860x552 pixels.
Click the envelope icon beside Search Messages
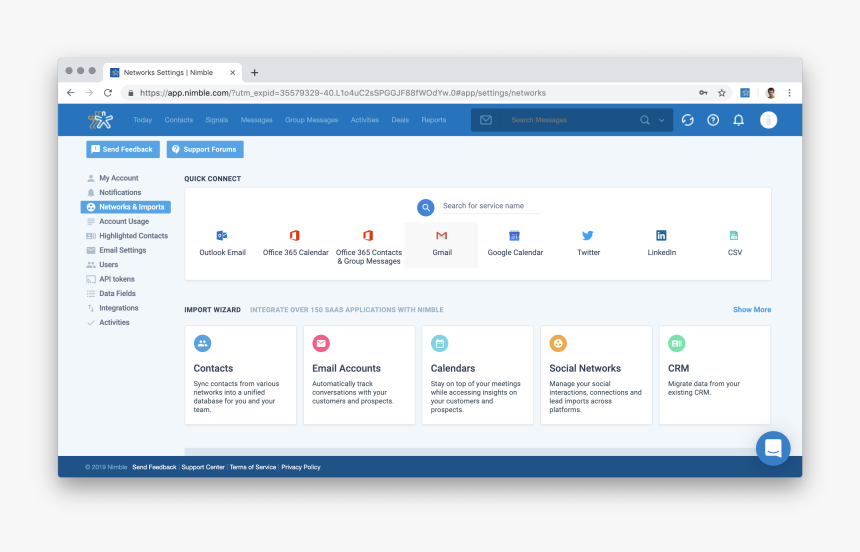tap(486, 120)
